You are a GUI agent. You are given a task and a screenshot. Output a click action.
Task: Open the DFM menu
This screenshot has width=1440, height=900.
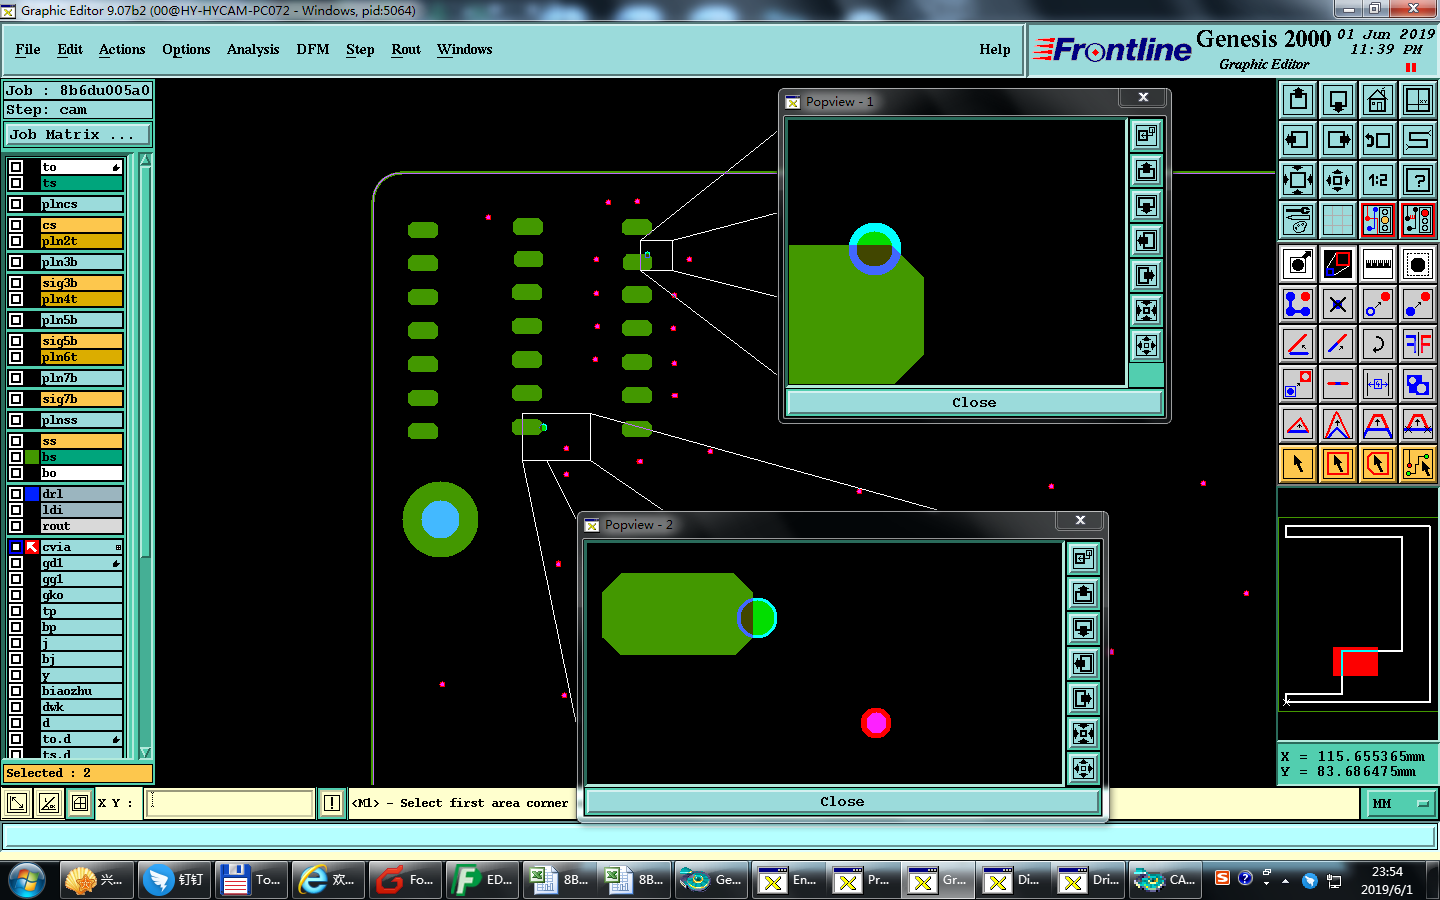tap(313, 49)
